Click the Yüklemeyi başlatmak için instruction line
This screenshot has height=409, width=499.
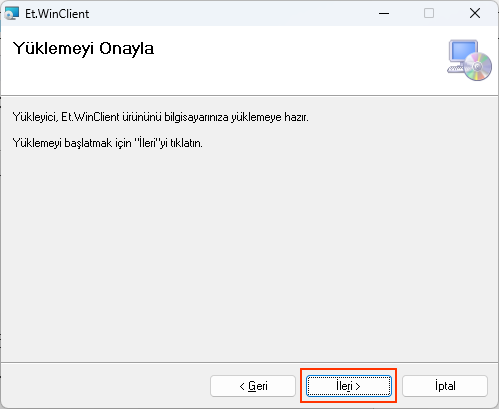click(x=107, y=143)
